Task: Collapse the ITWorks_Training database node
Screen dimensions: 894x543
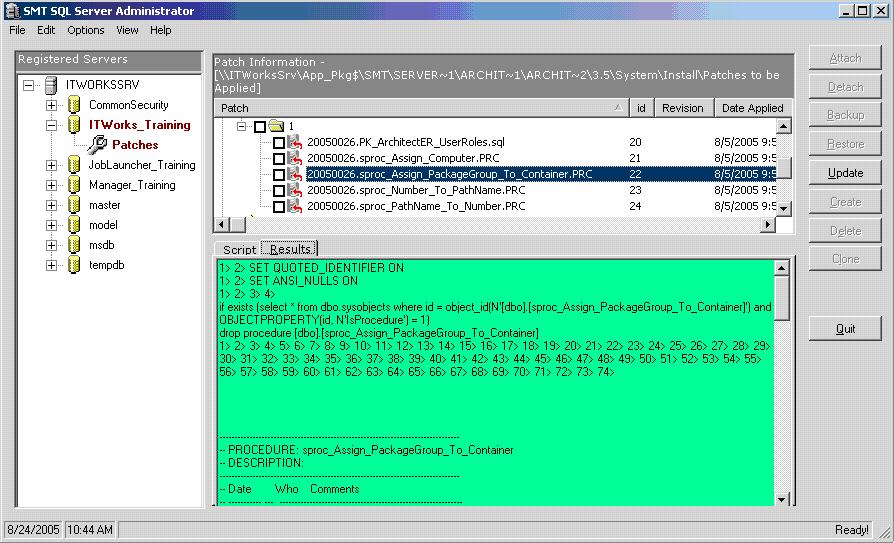Action: click(51, 125)
